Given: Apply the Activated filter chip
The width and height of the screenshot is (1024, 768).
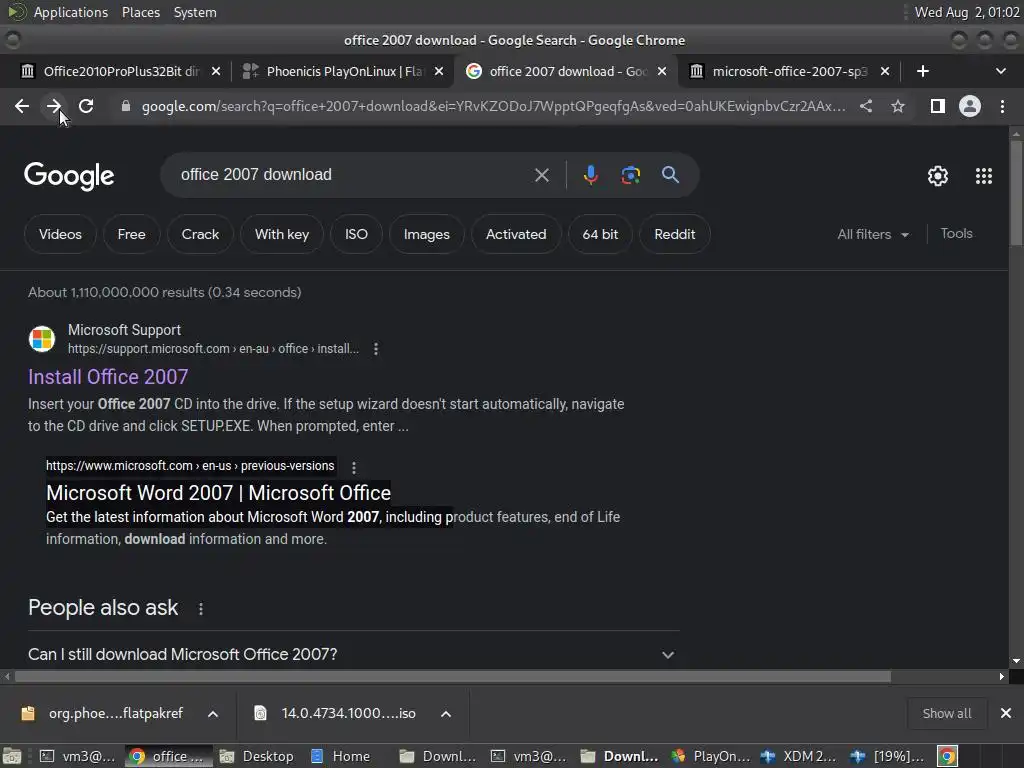Looking at the screenshot, I should tap(516, 234).
